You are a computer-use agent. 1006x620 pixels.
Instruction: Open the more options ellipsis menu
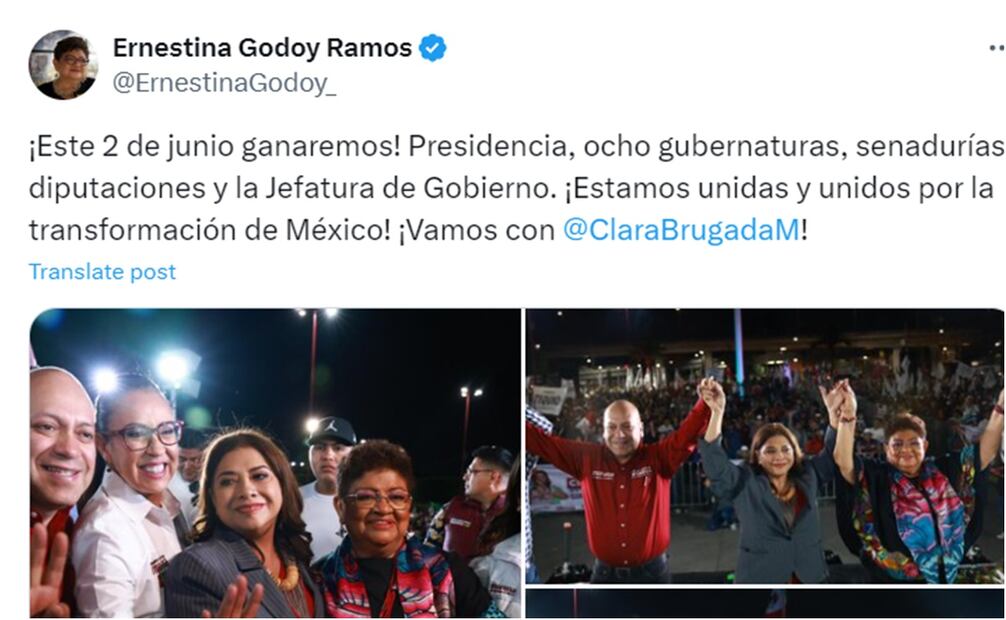[x=997, y=48]
